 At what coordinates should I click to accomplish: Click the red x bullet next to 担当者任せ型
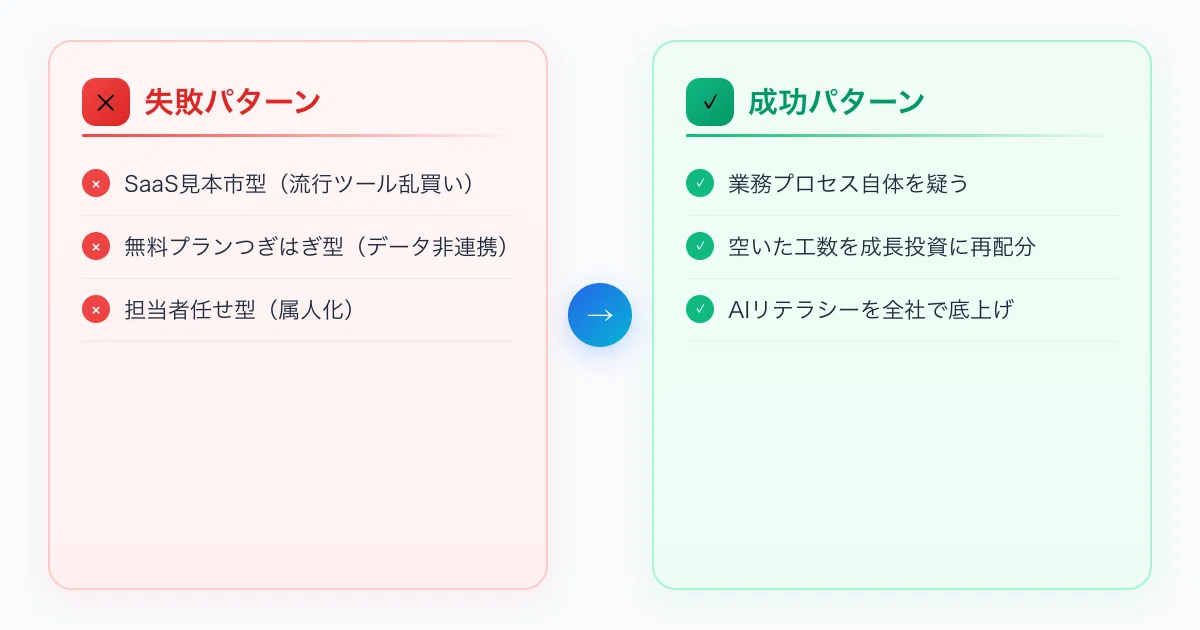click(96, 310)
